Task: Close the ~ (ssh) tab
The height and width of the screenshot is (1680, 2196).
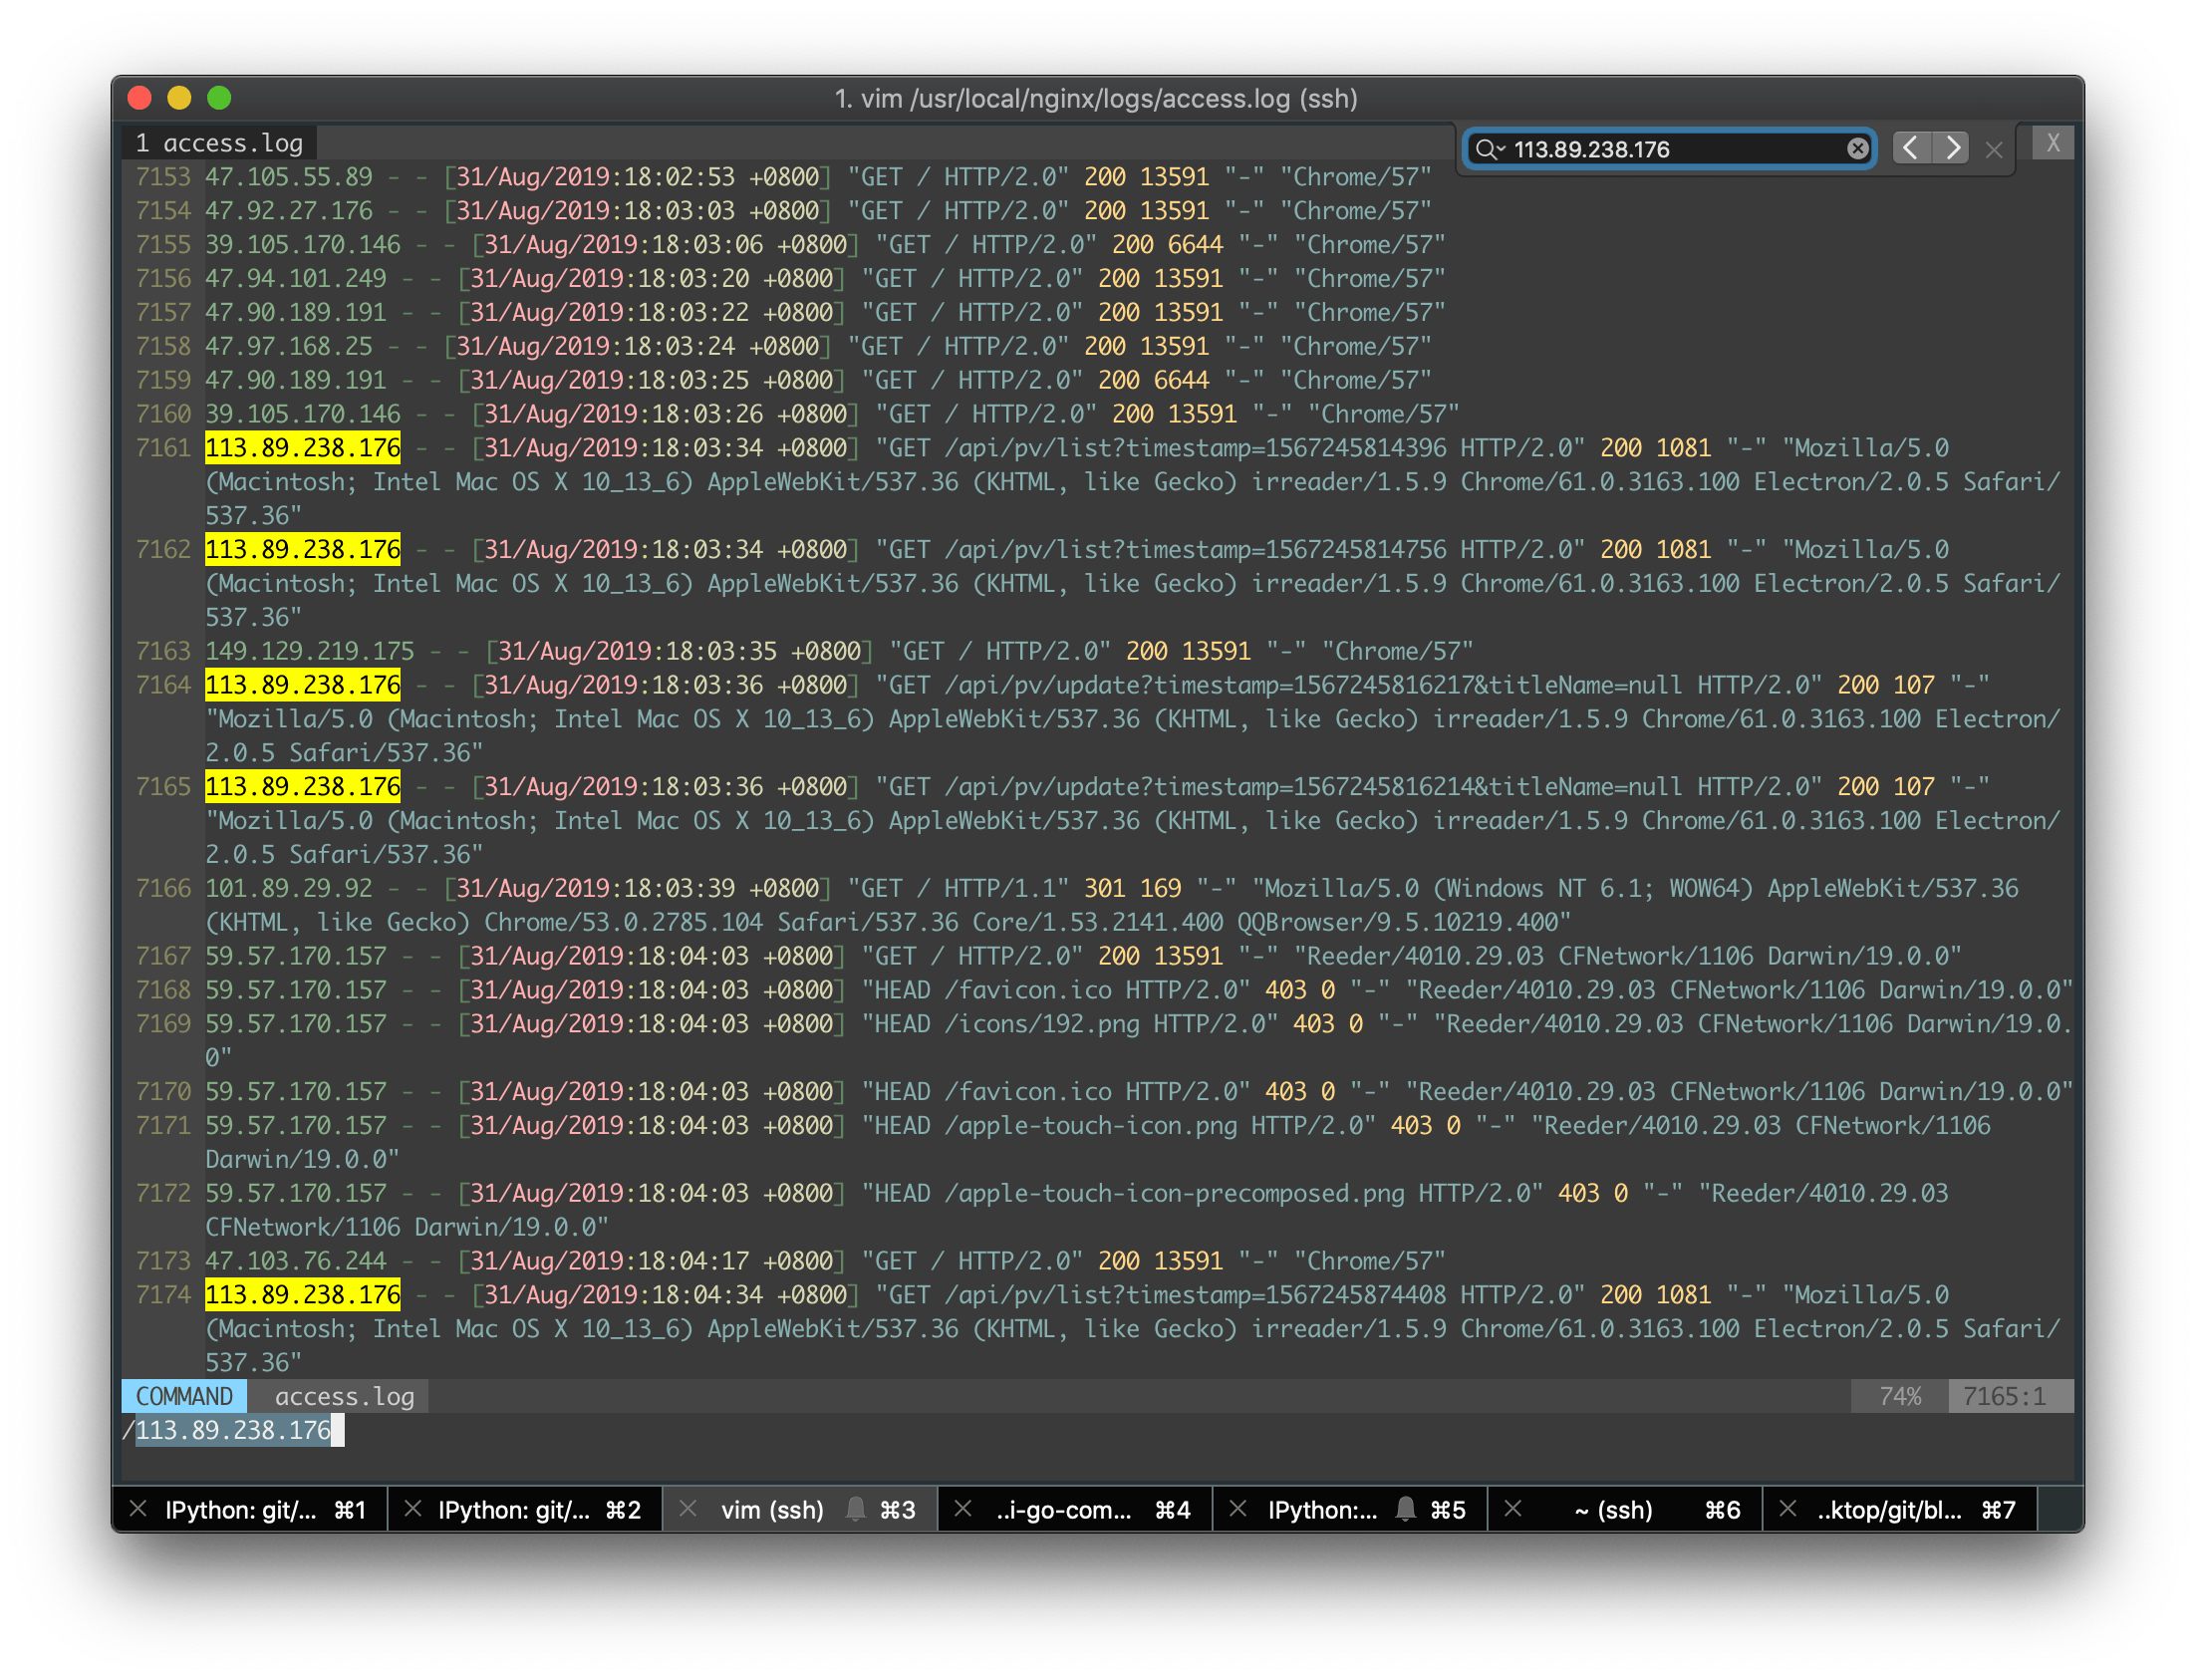Action: (x=1513, y=1509)
